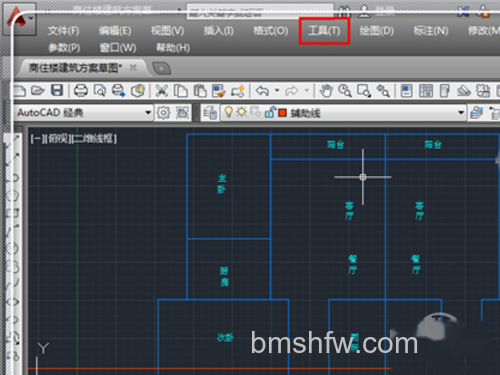
Task: Expand the 辅助线 layer dropdown arrow
Action: [461, 113]
